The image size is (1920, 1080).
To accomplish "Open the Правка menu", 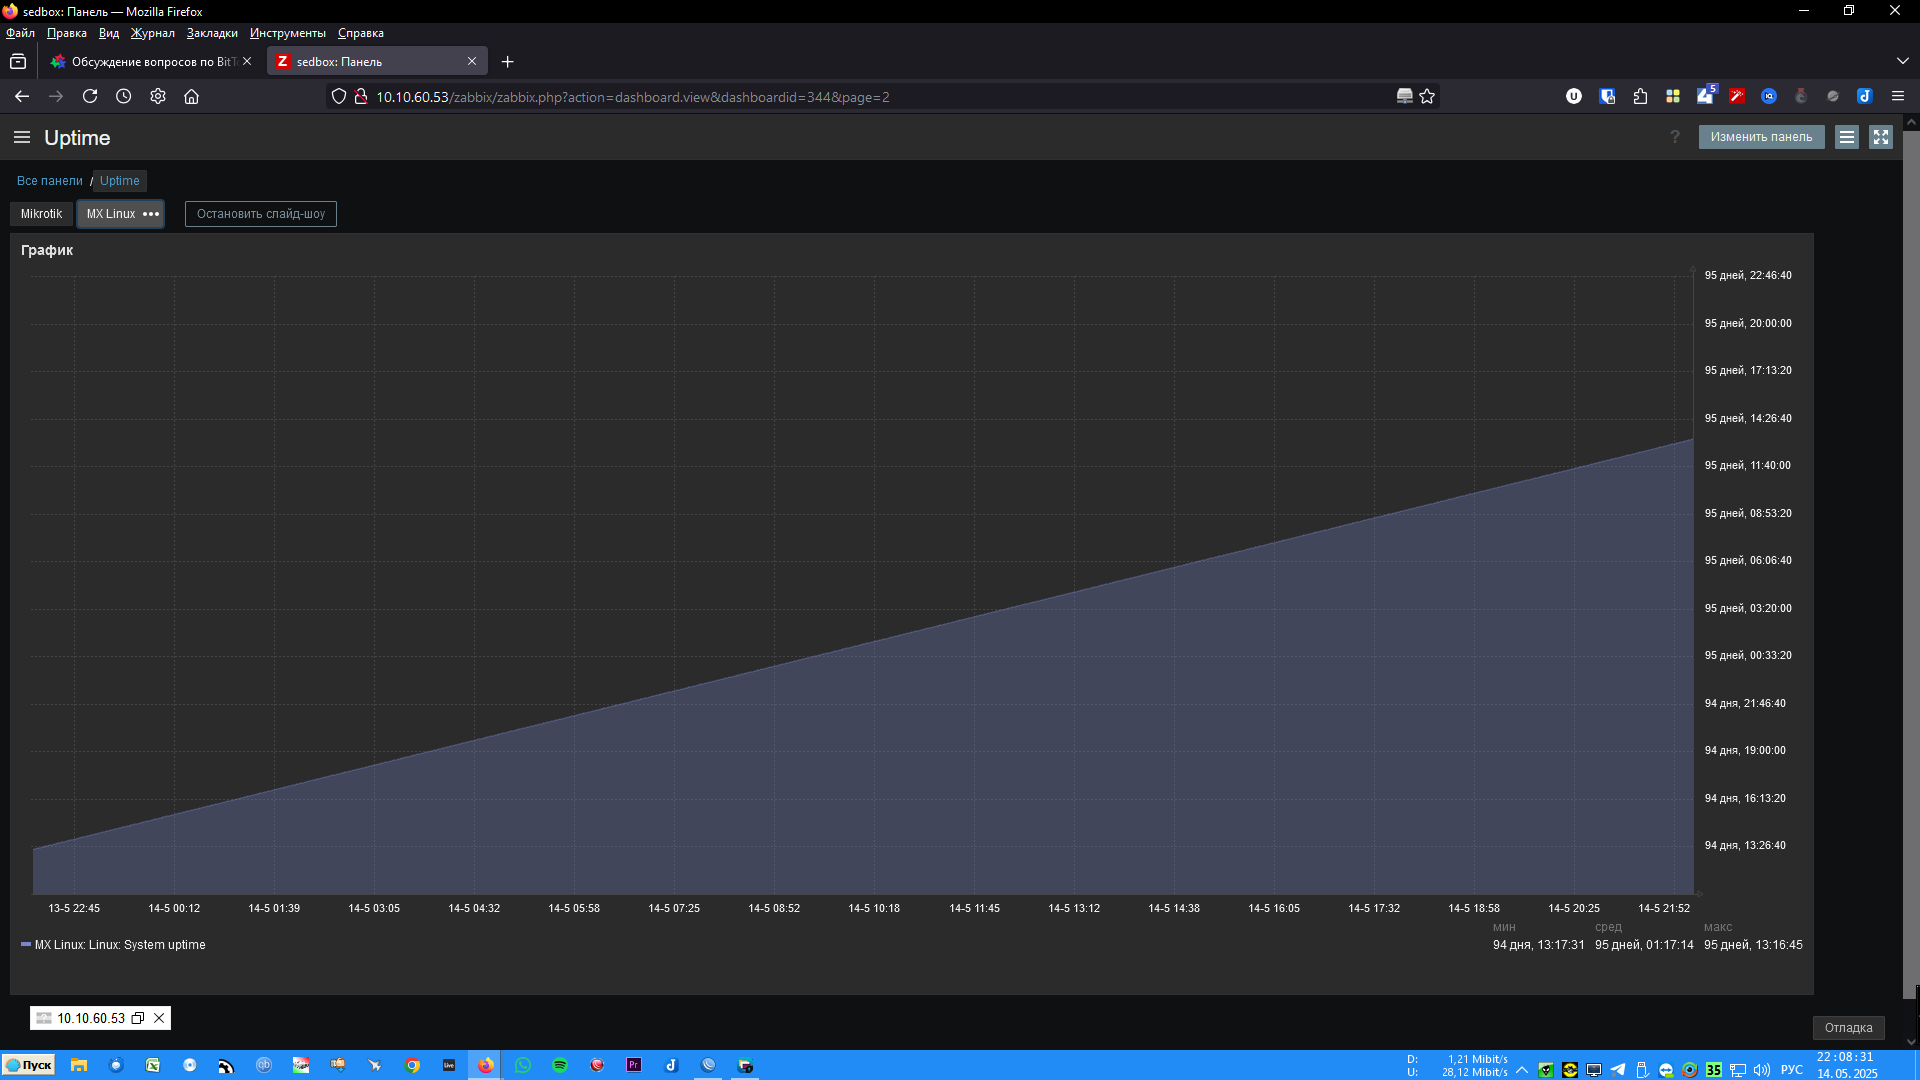I will (x=67, y=33).
